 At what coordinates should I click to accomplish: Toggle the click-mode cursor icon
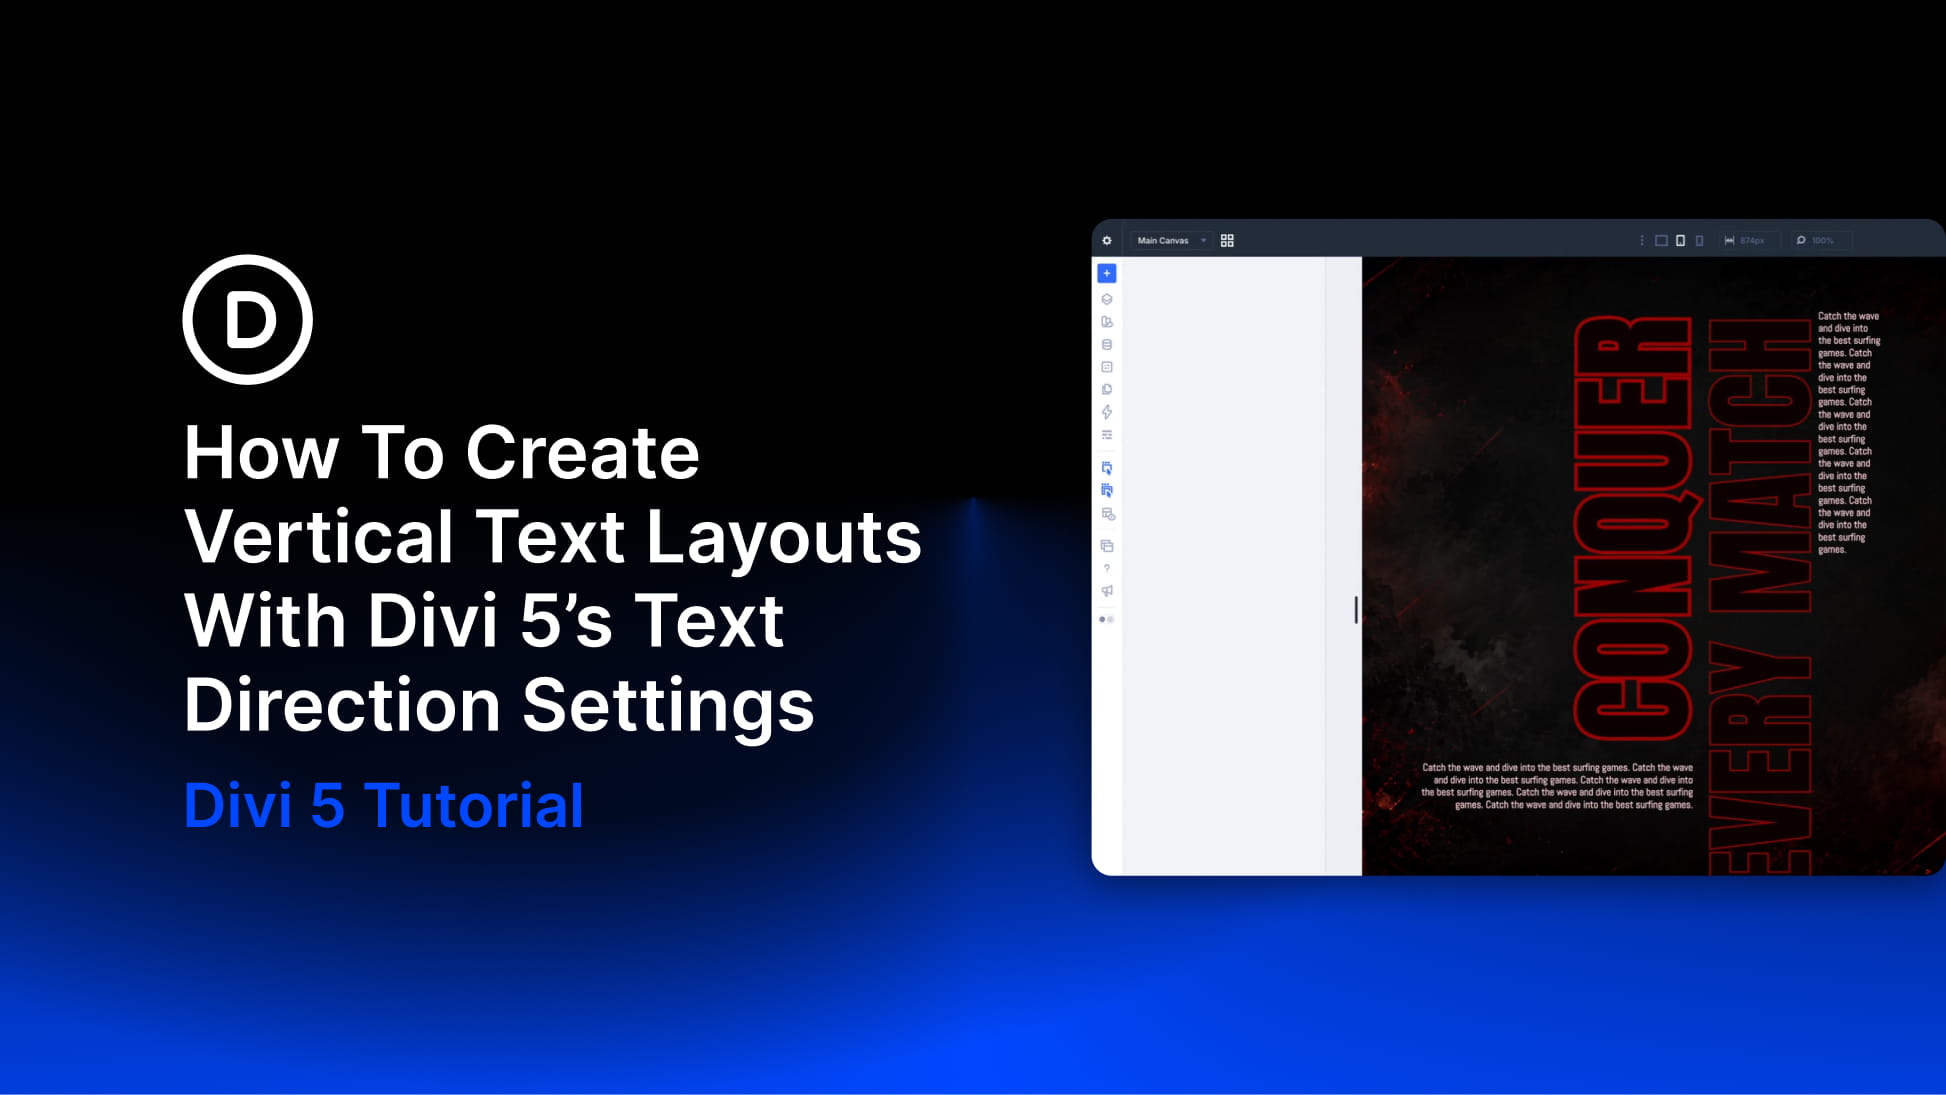(x=1107, y=468)
